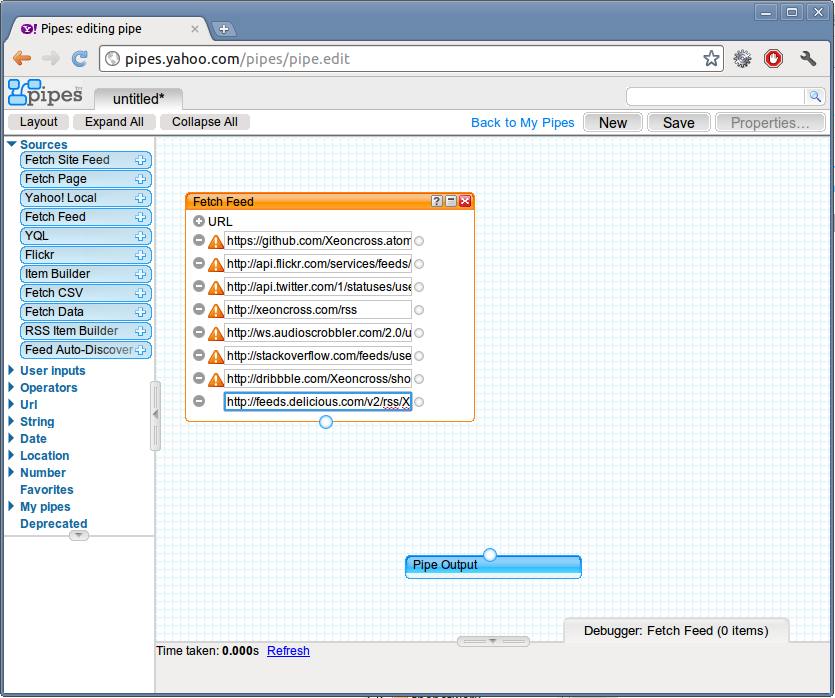Remove the github.com URL row
This screenshot has height=698, width=835.
pos(199,240)
